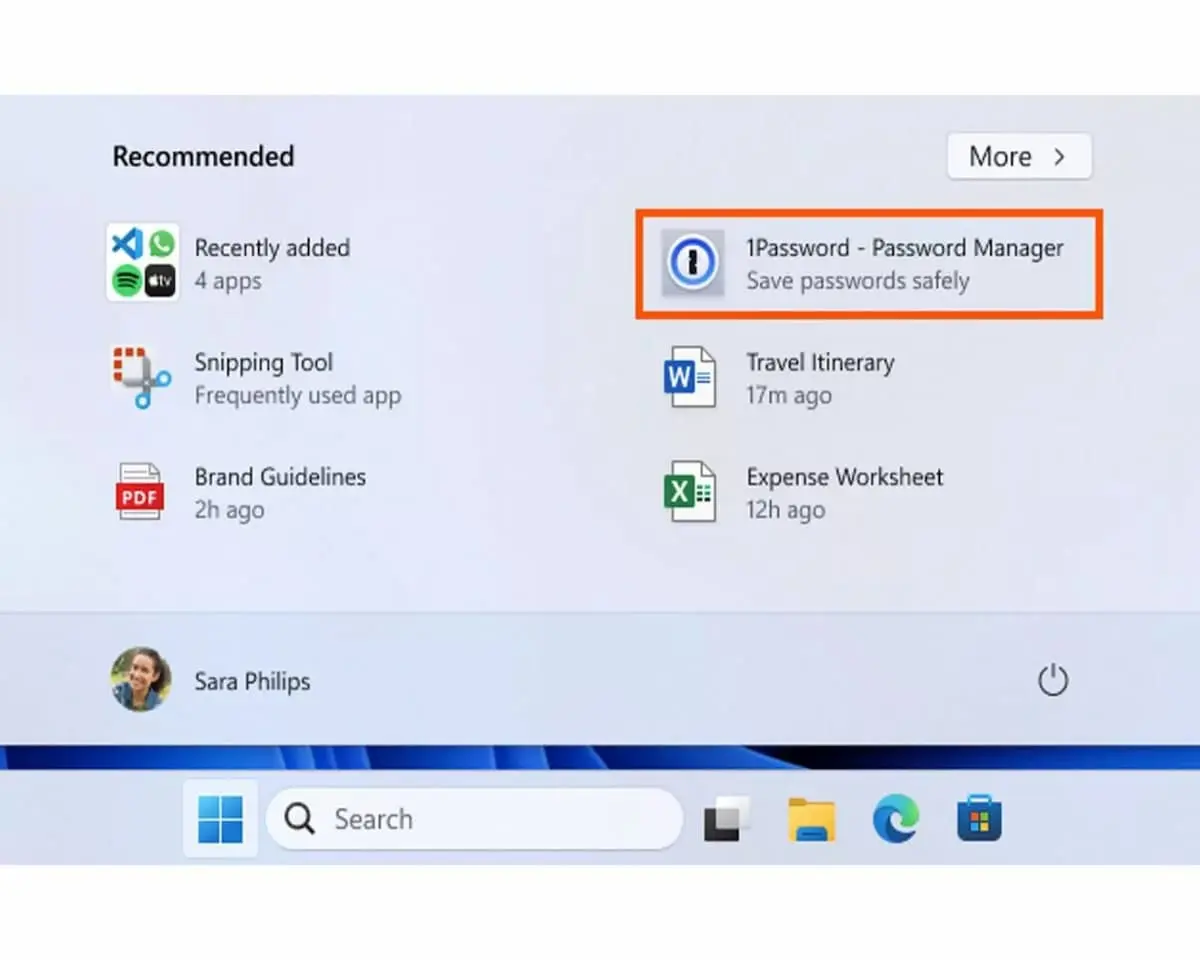Screen dimensions: 1200x960
Task: Open the "Travel Itinerary" title text
Action: pos(820,363)
